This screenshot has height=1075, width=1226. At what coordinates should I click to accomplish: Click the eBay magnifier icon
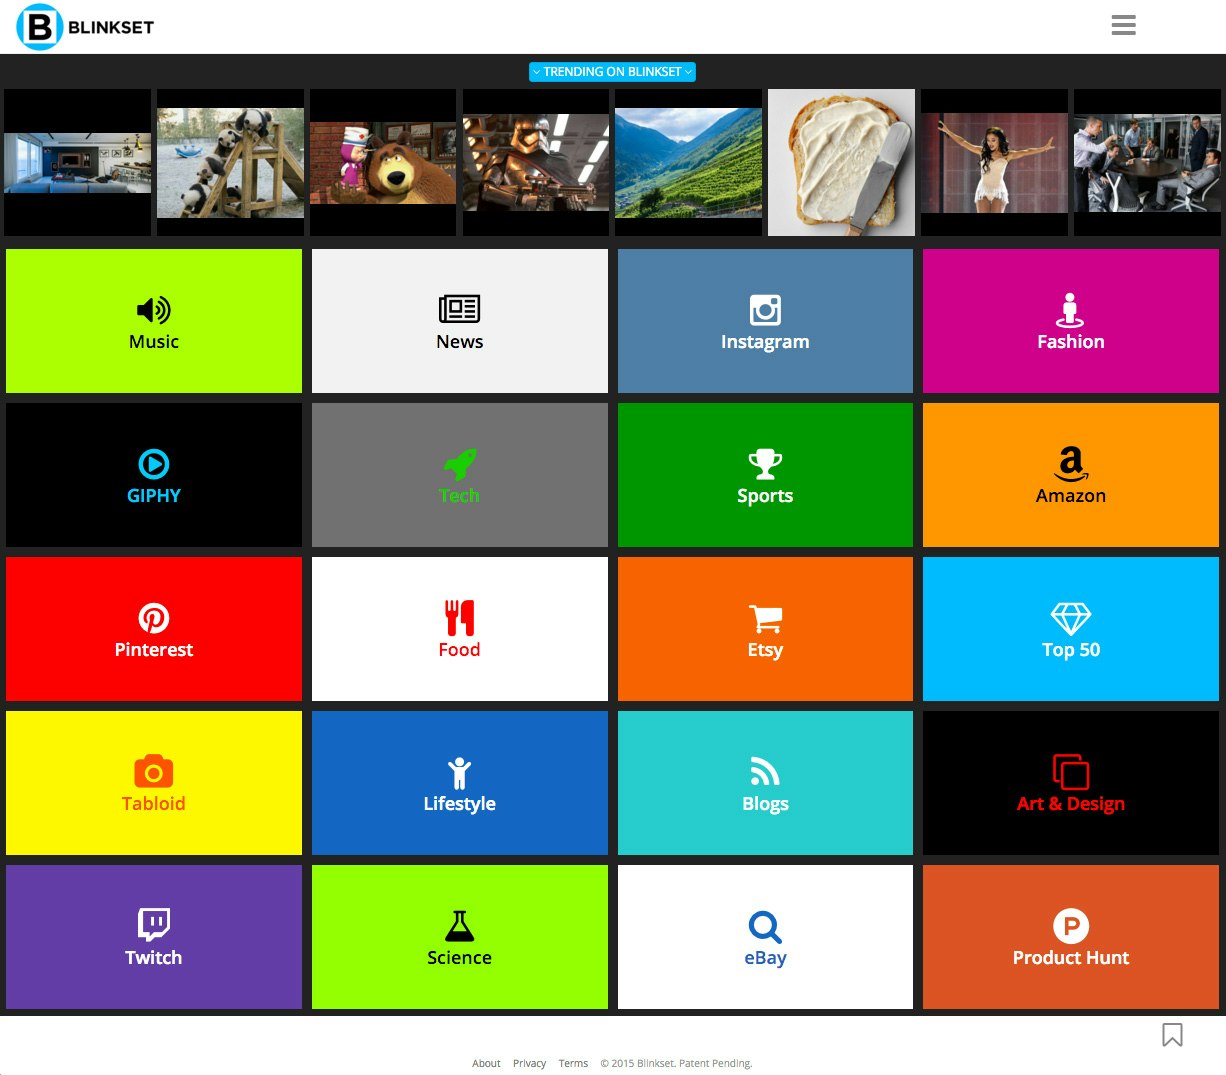tap(765, 927)
